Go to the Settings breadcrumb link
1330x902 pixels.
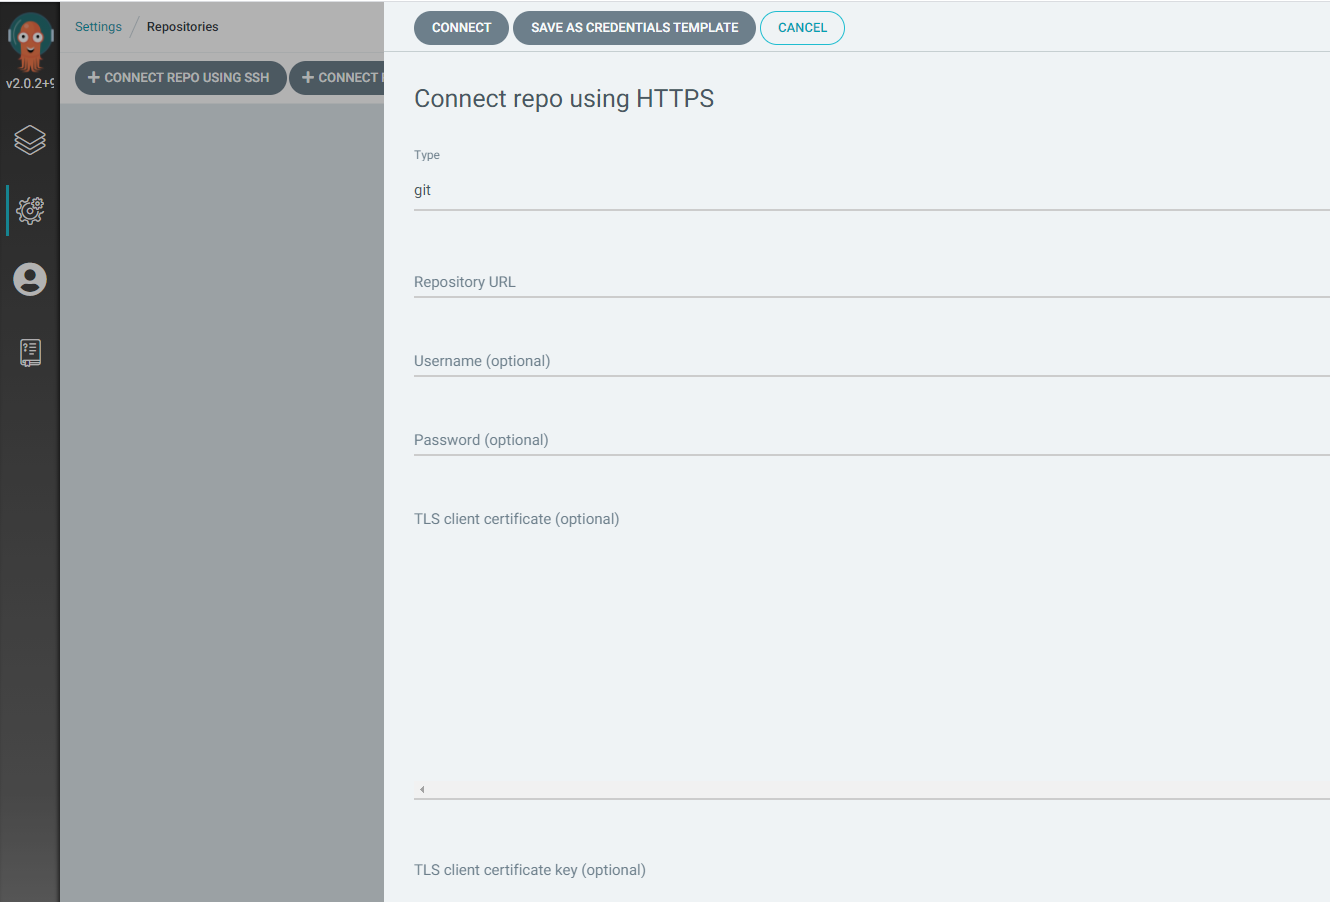pos(98,27)
